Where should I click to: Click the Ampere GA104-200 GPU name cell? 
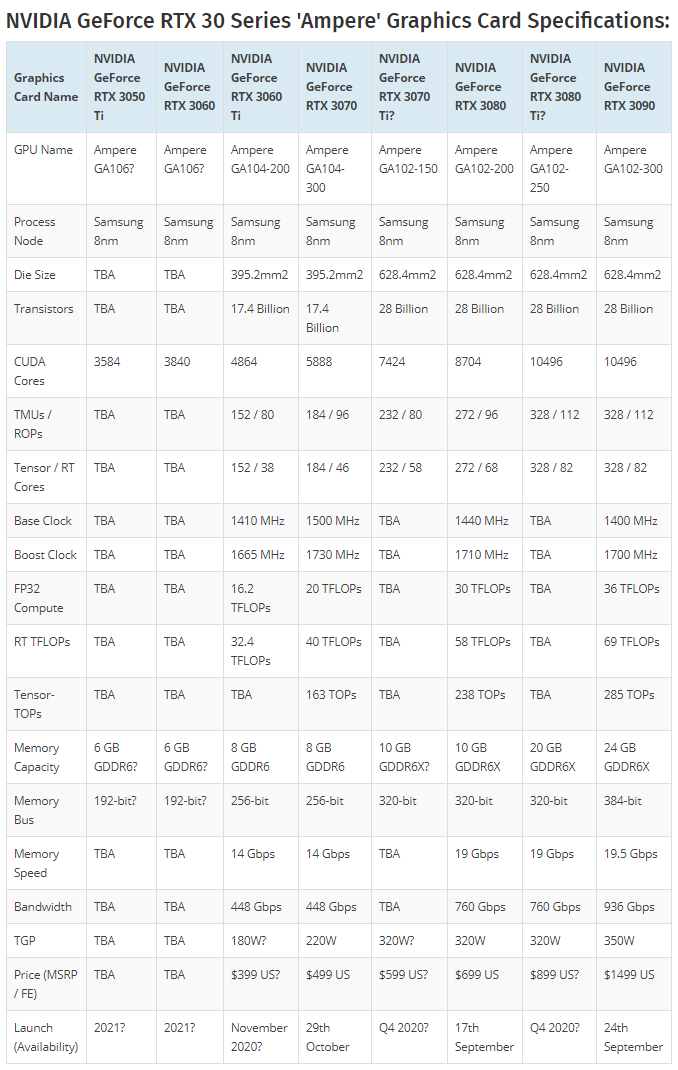[x=260, y=159]
